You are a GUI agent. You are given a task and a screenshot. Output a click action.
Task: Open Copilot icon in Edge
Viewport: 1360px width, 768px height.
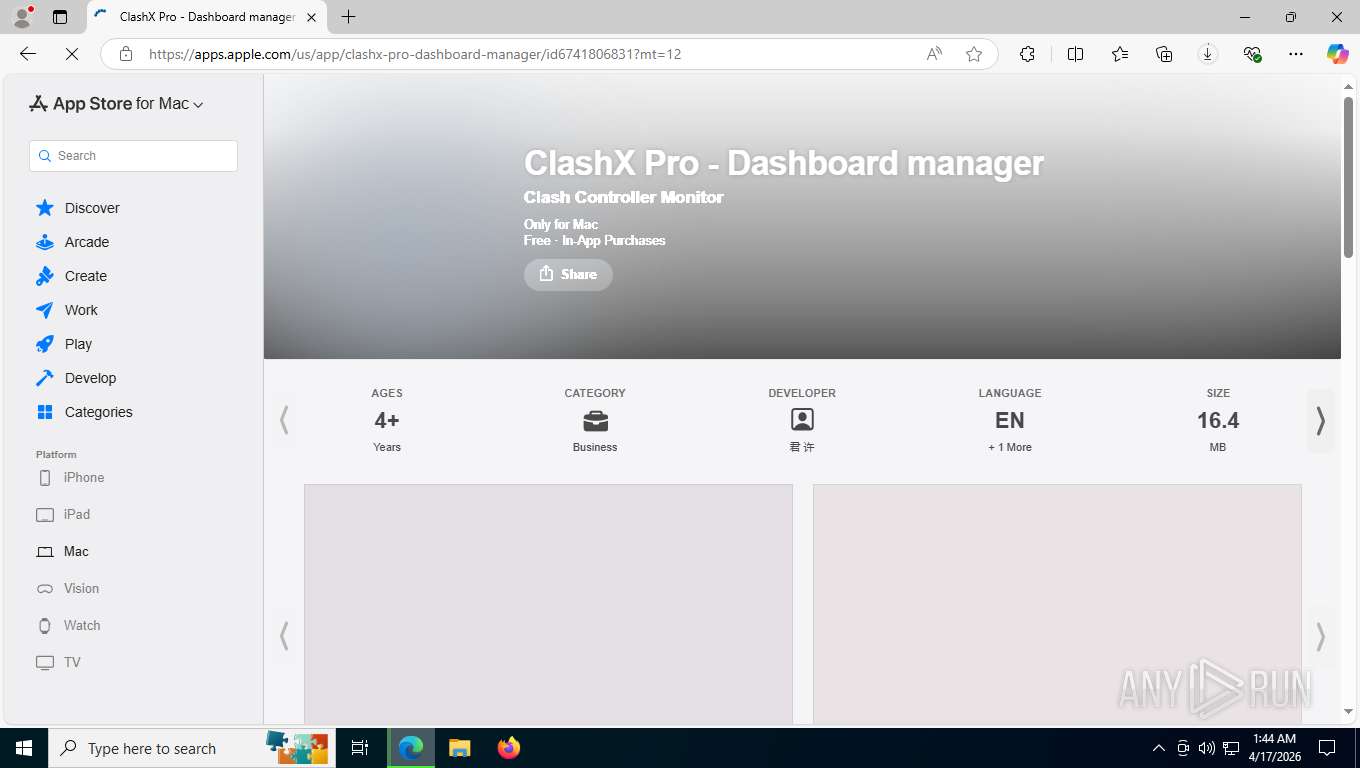click(1337, 54)
